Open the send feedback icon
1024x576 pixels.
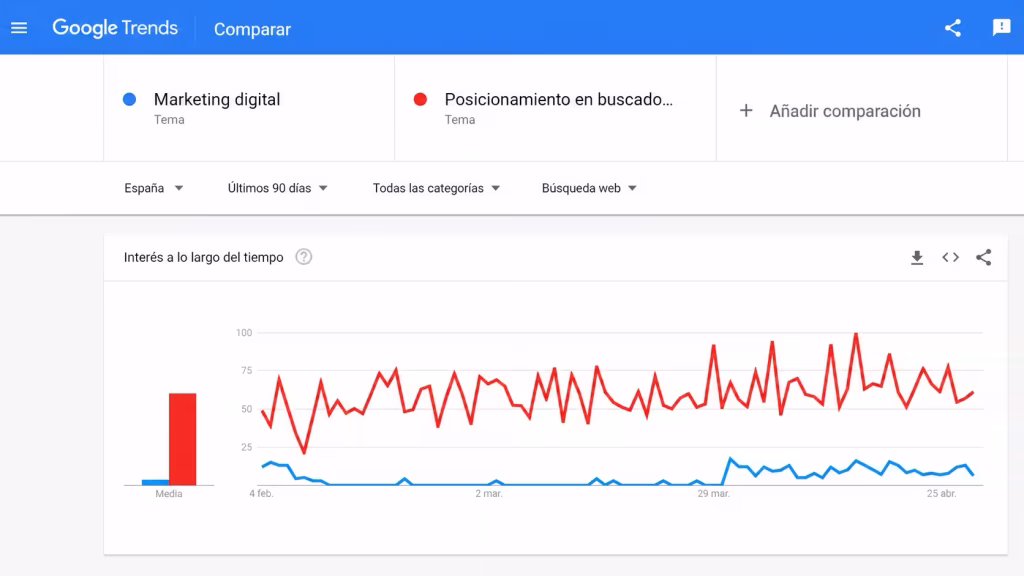1001,27
